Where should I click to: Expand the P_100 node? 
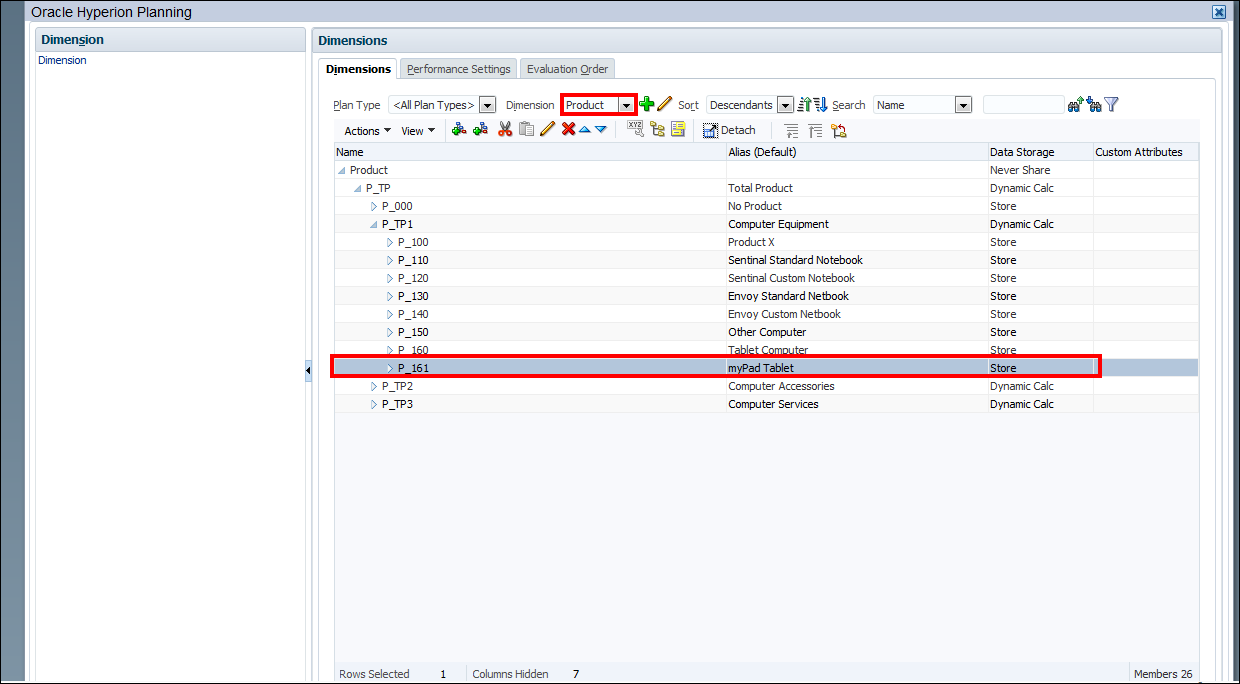click(x=390, y=242)
